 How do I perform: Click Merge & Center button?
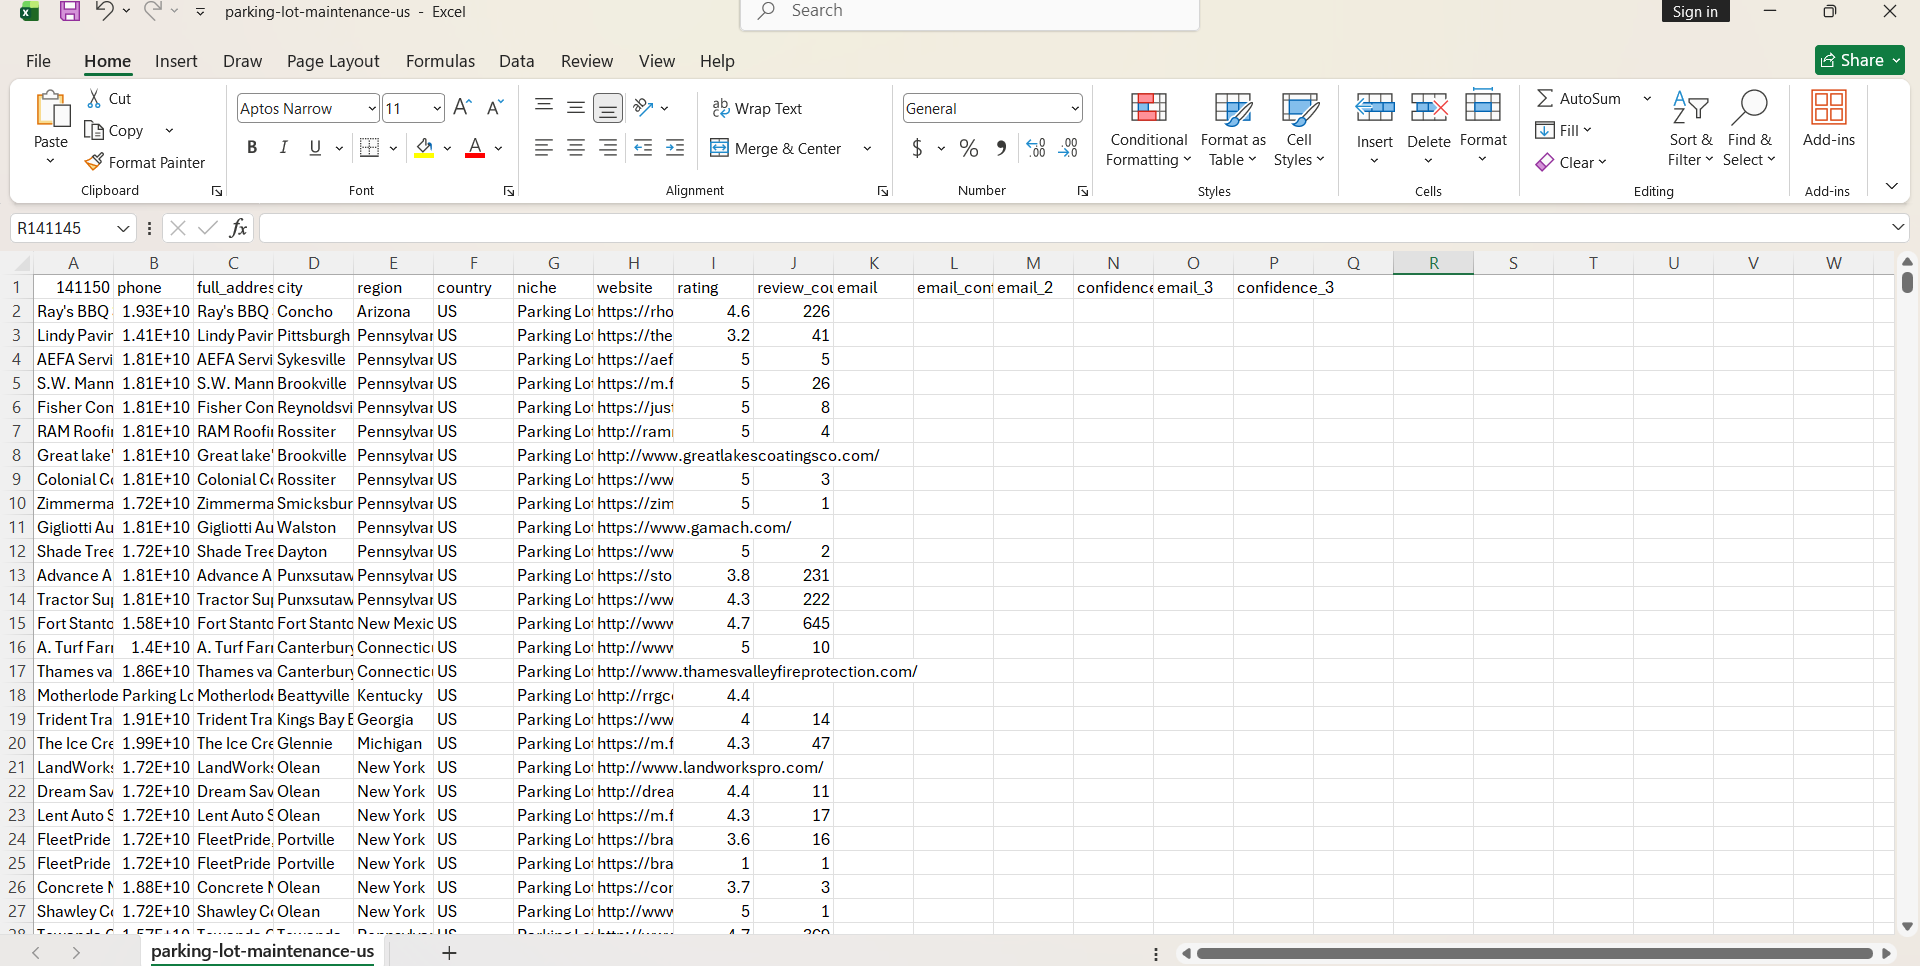tap(776, 148)
